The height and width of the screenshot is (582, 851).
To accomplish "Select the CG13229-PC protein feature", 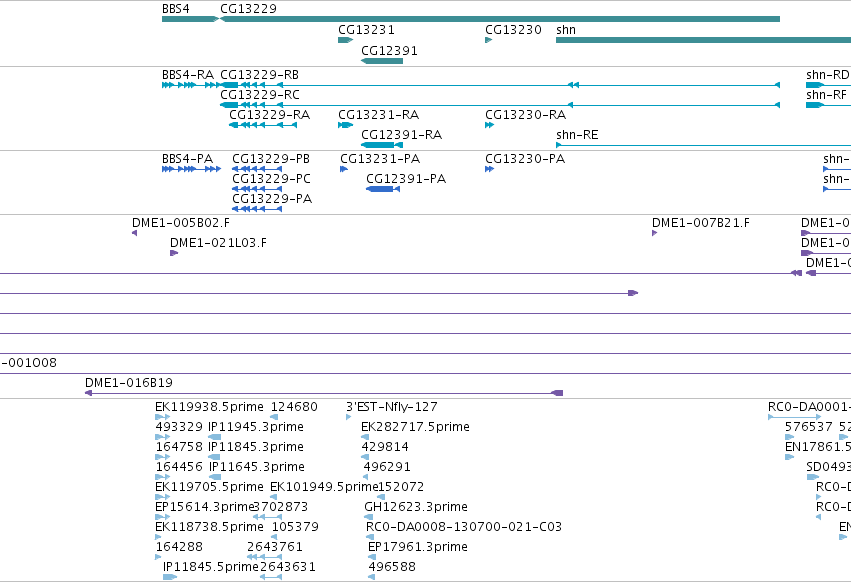I will 257,189.
